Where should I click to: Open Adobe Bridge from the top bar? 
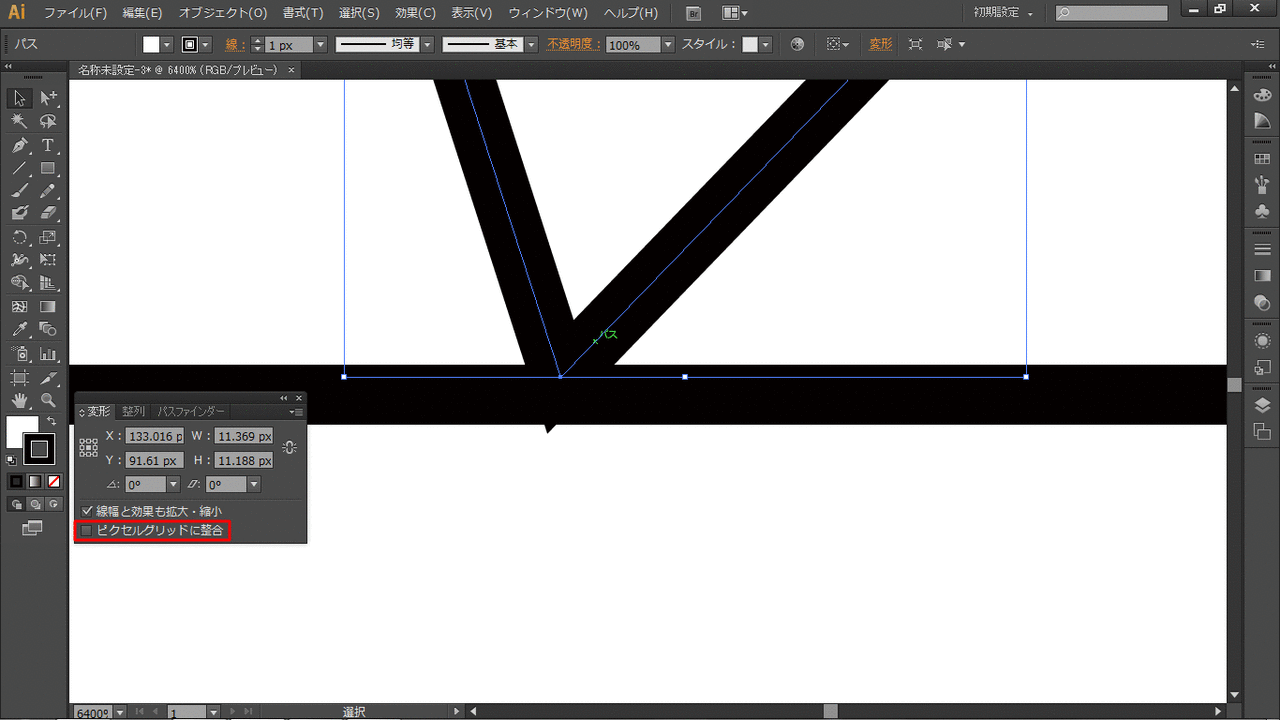click(x=694, y=13)
